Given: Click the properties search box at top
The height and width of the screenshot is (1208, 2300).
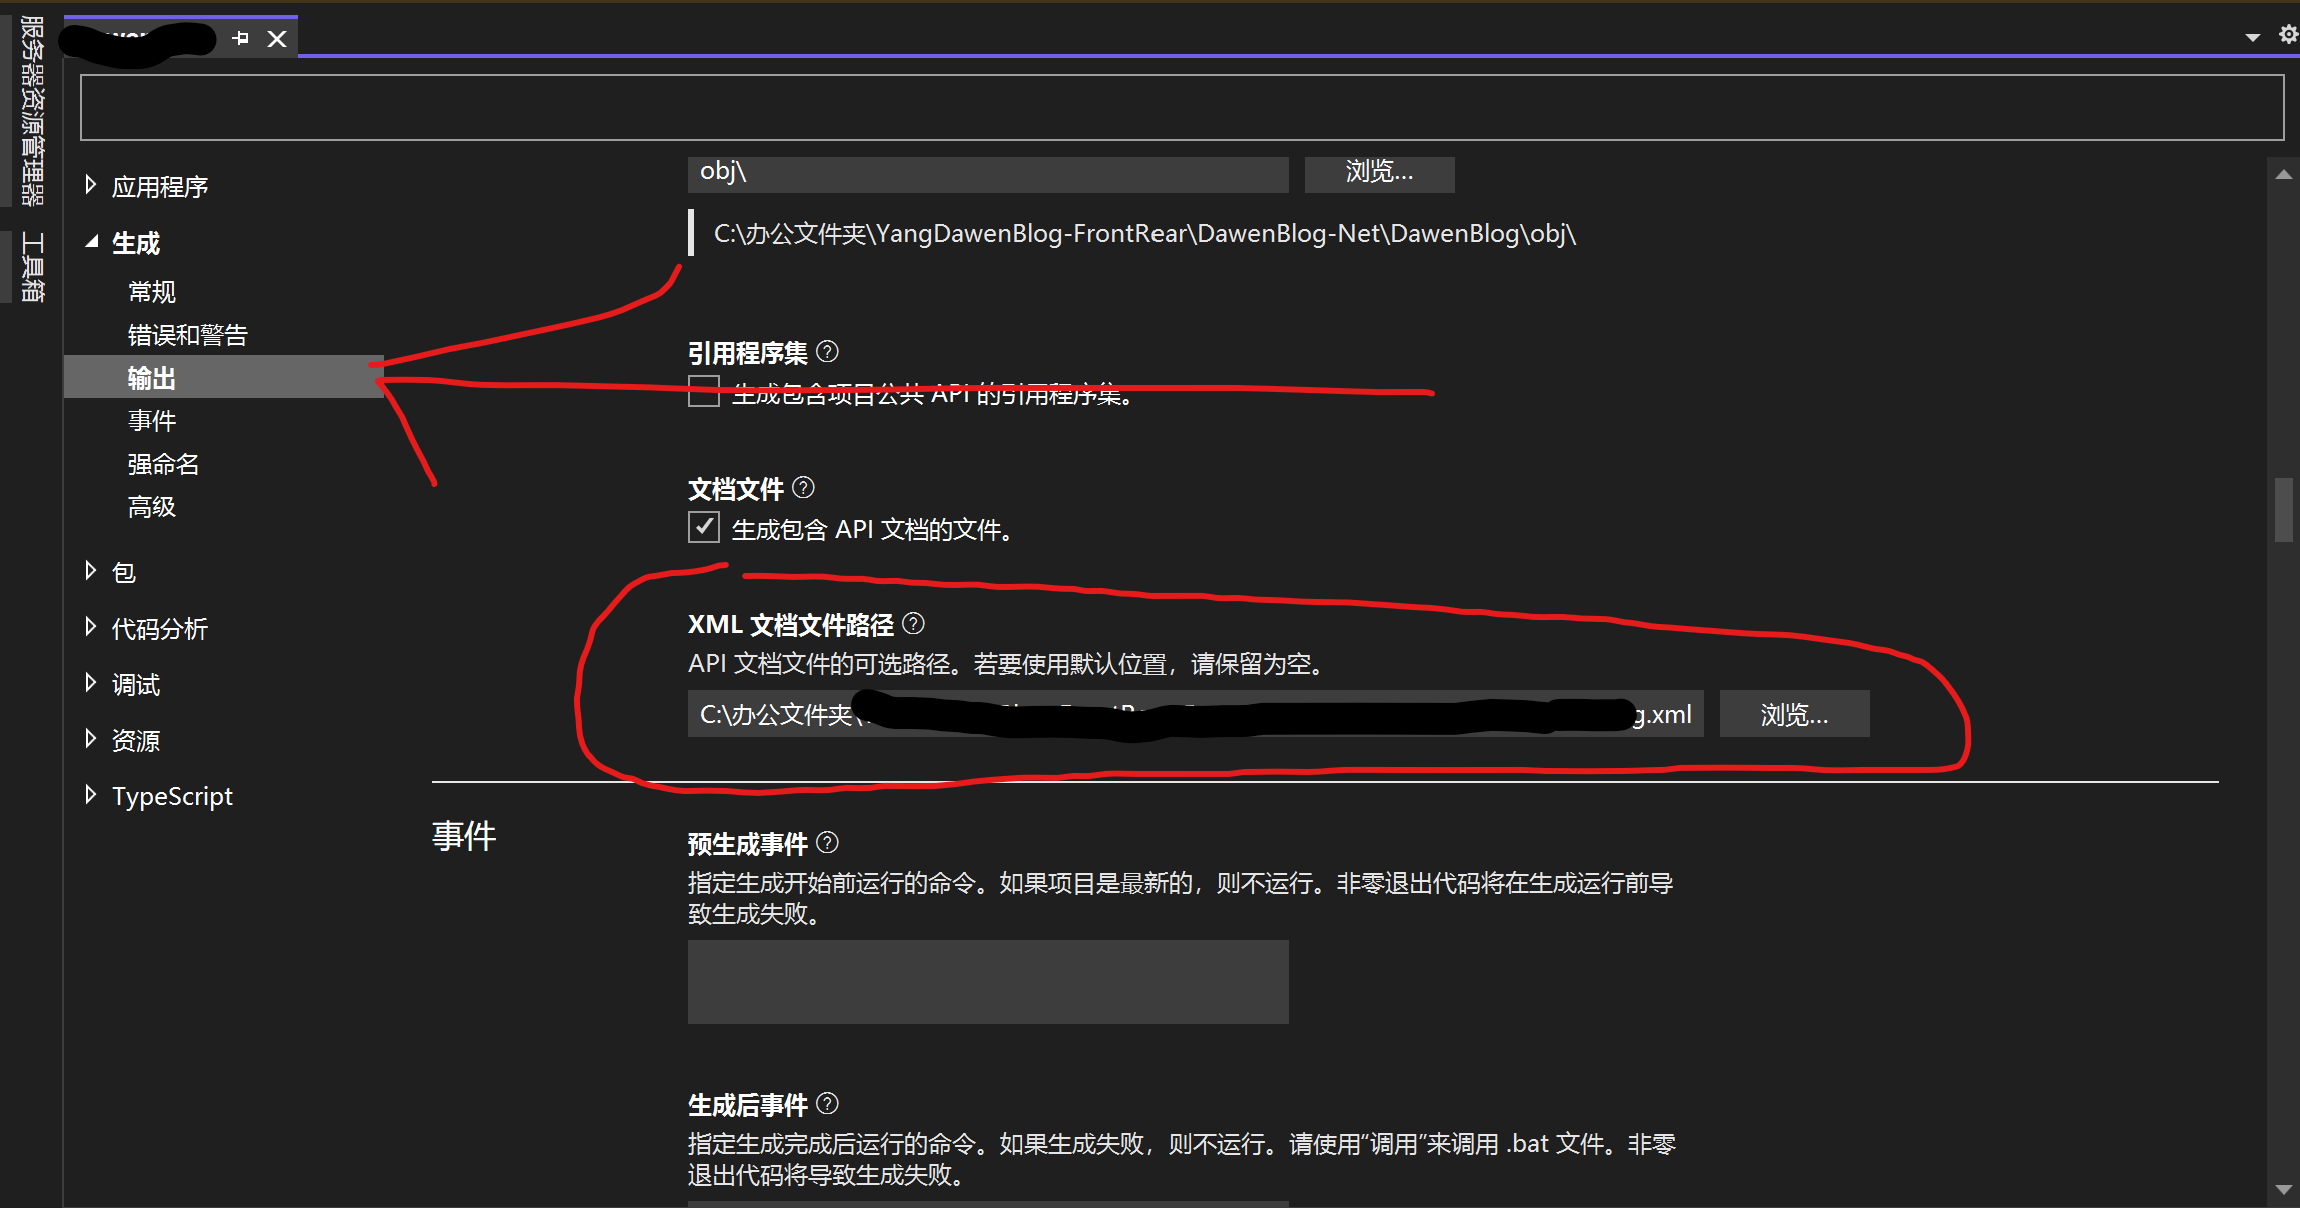Looking at the screenshot, I should 1182,107.
